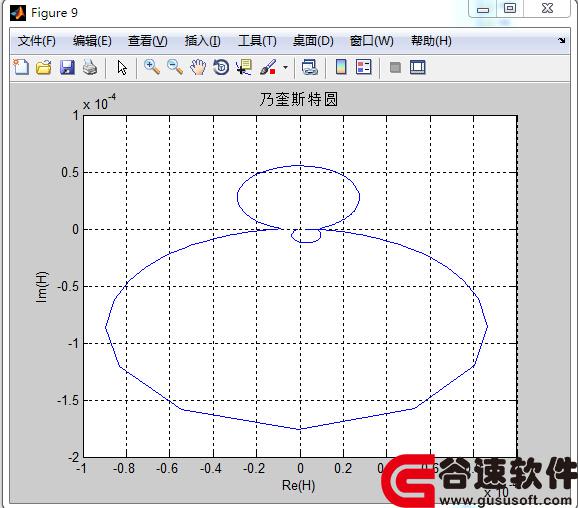The width and height of the screenshot is (578, 508).
Task: Click the Link Plot icon
Action: click(x=310, y=68)
